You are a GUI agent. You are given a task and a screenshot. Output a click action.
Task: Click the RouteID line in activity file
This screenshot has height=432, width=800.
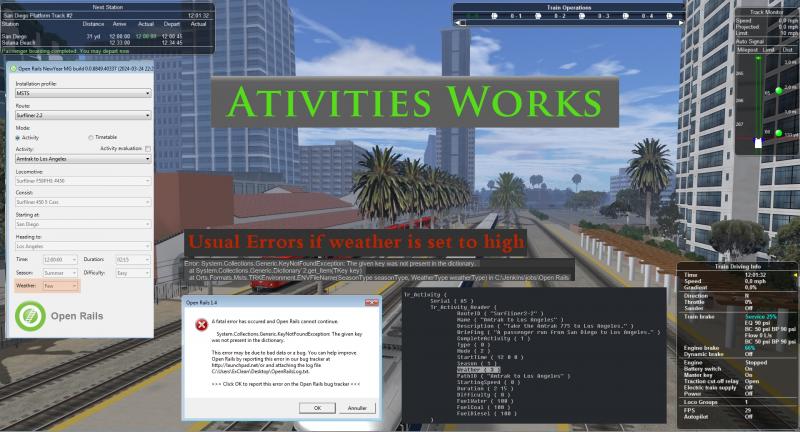(500, 314)
